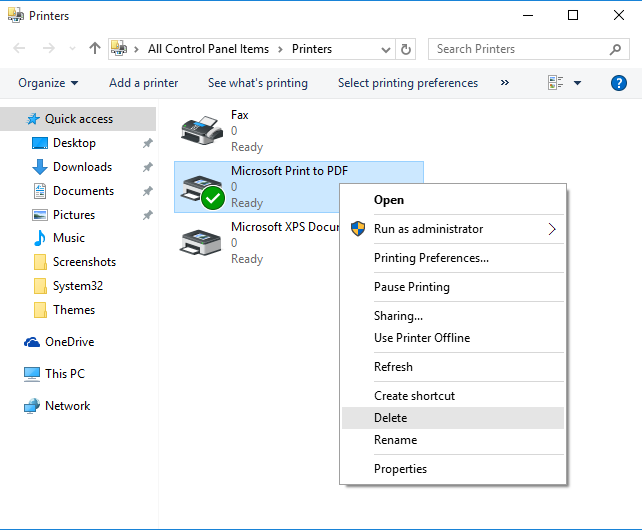
Task: Click the pin icon next to Desktop
Action: click(x=147, y=143)
